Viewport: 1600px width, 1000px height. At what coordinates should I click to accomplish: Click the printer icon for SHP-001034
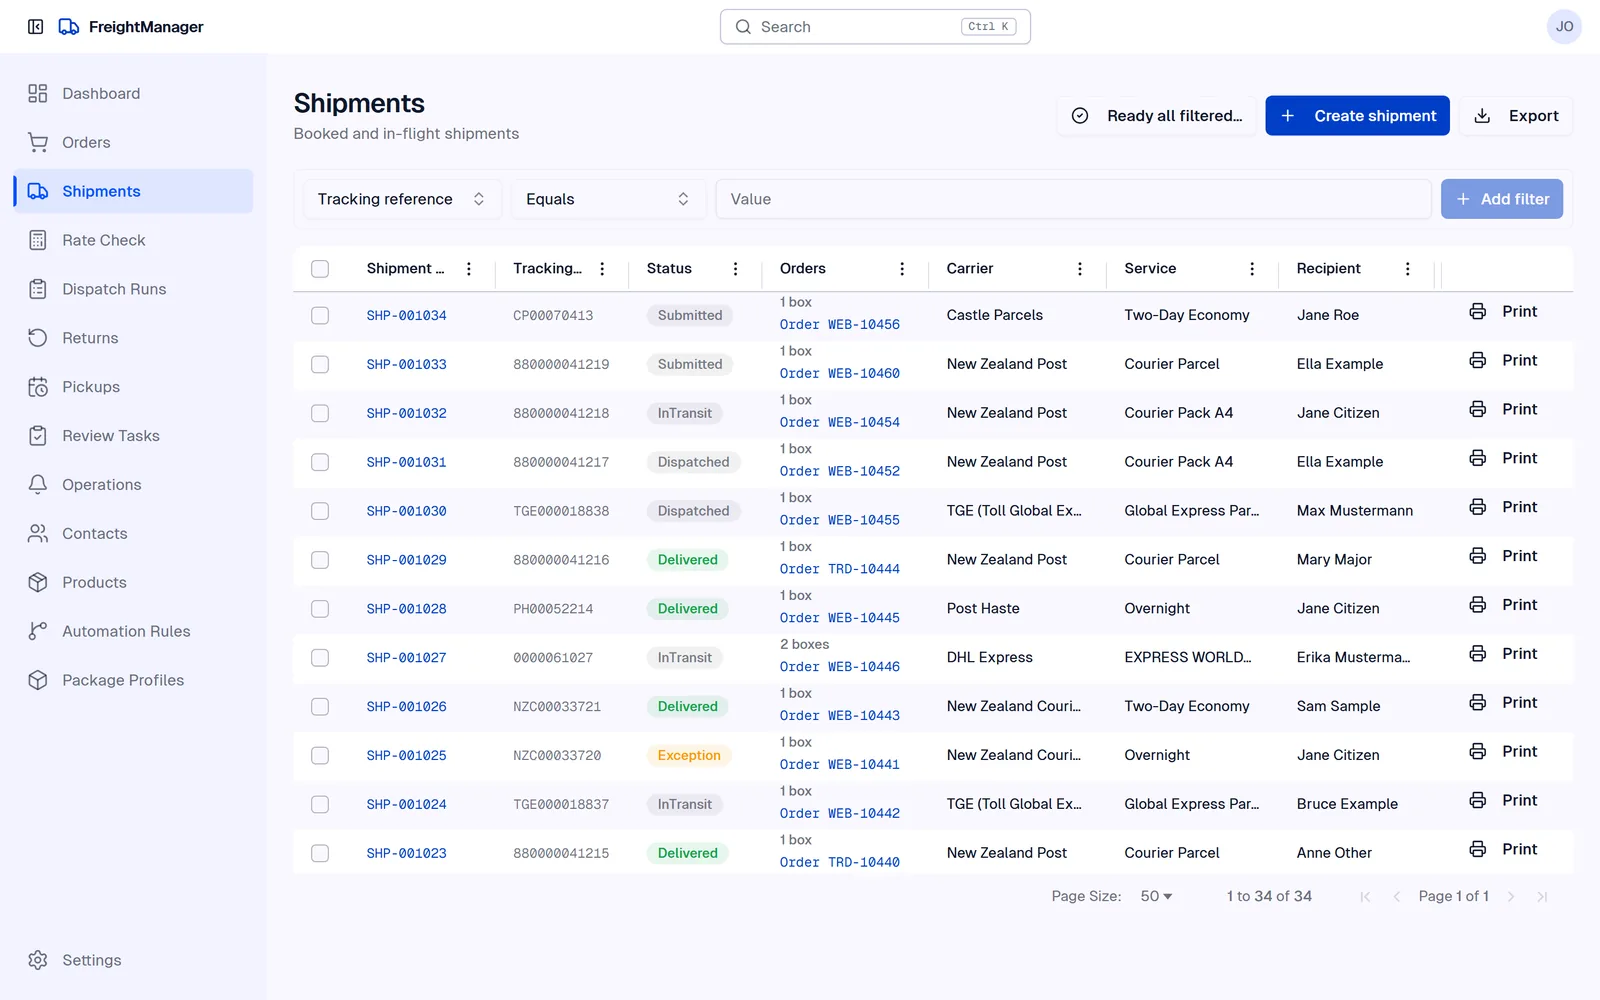[1477, 311]
